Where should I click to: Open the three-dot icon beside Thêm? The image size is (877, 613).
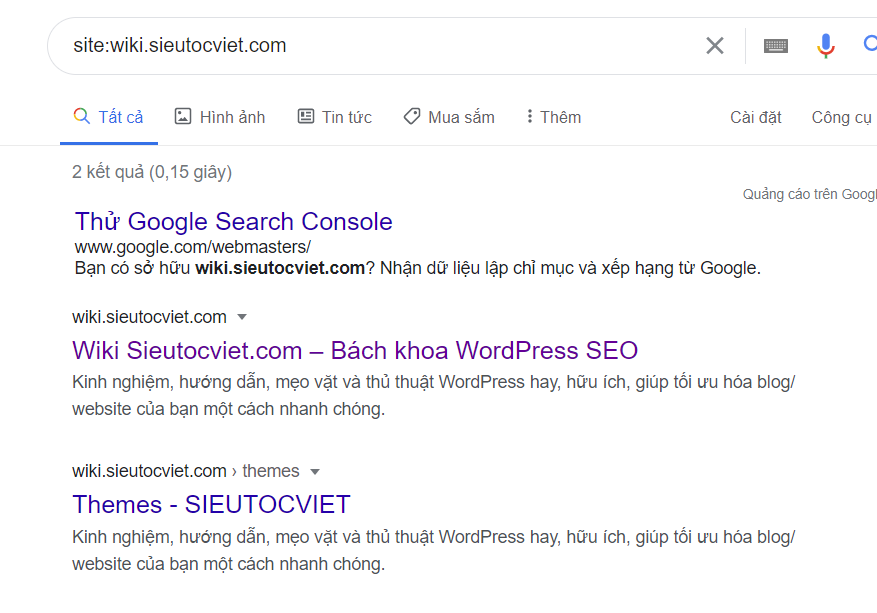click(x=528, y=117)
